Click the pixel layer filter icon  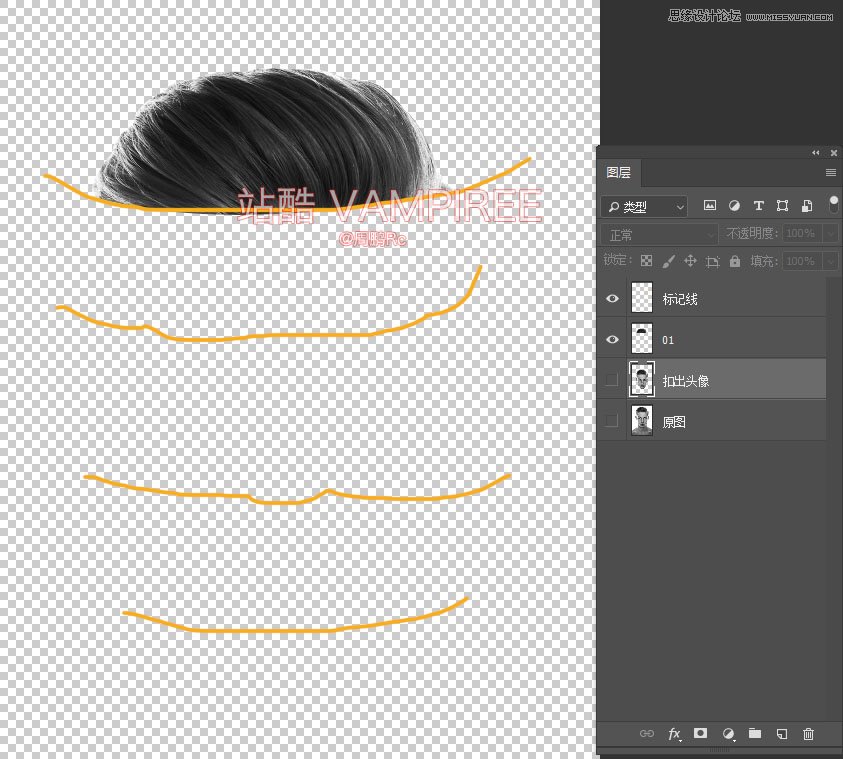coord(710,206)
